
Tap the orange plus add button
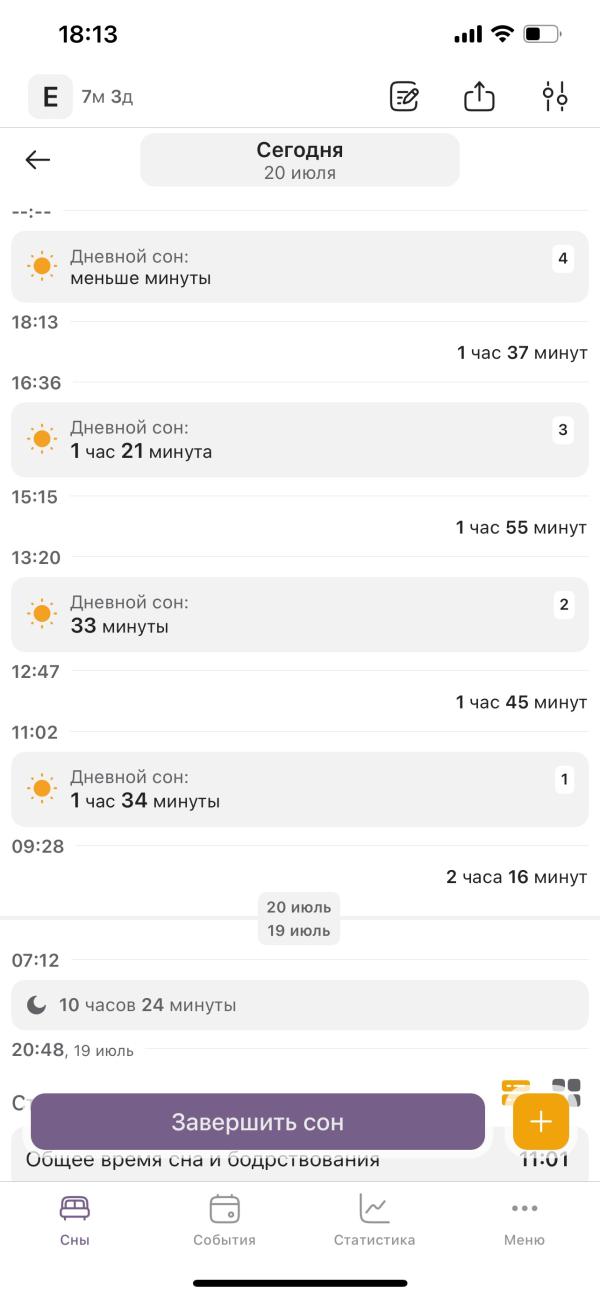(541, 1121)
